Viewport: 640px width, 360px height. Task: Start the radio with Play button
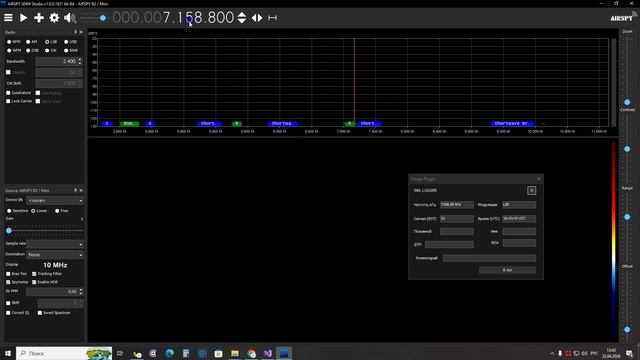[x=24, y=18]
